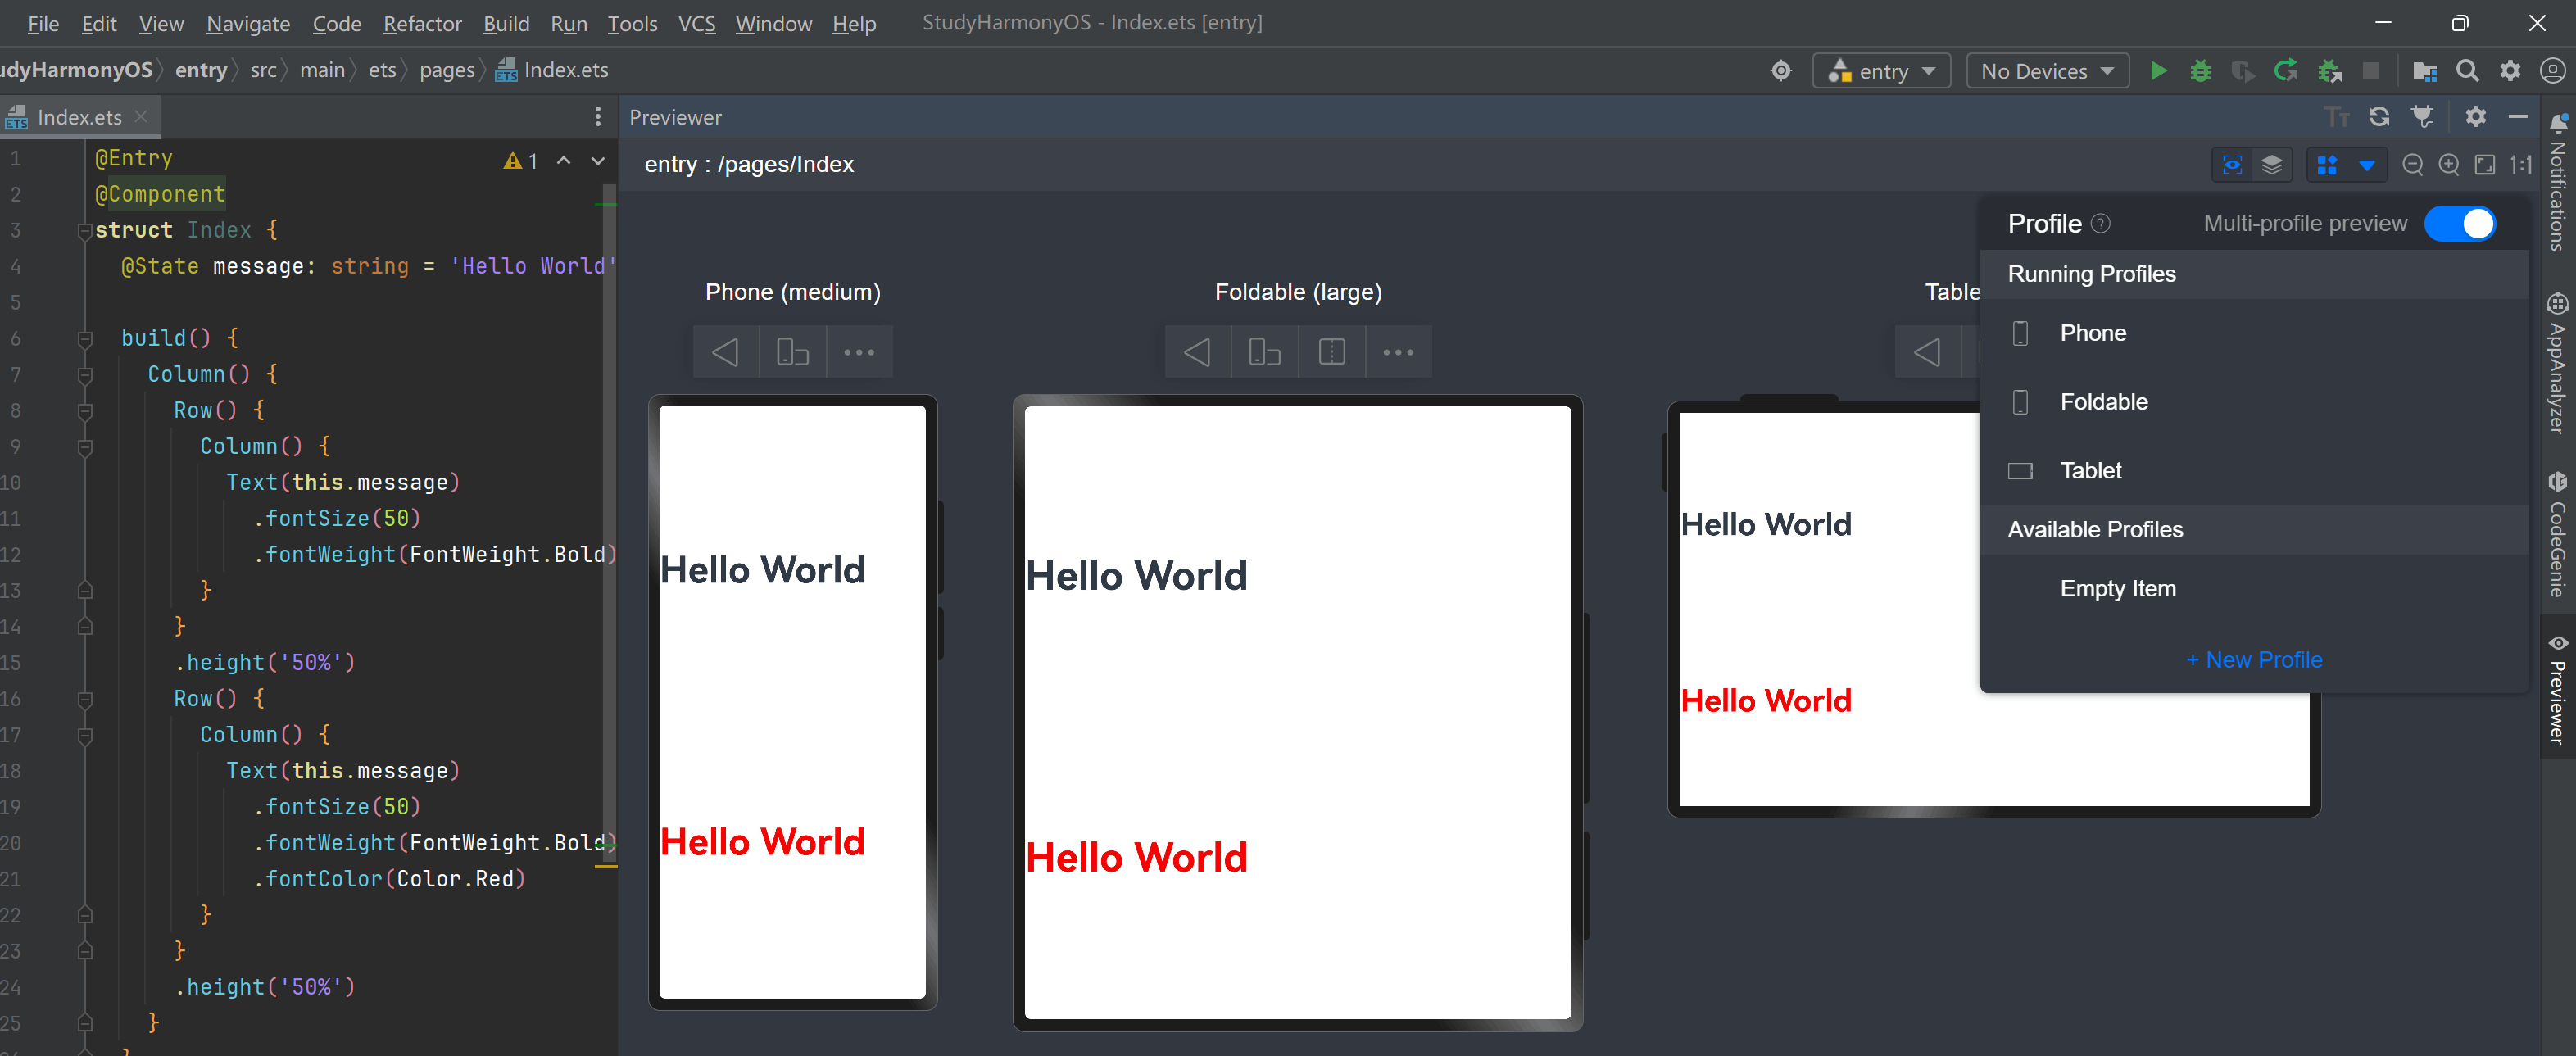This screenshot has width=2576, height=1056.
Task: Open IDE settings gear in main toolbar
Action: [x=2510, y=71]
